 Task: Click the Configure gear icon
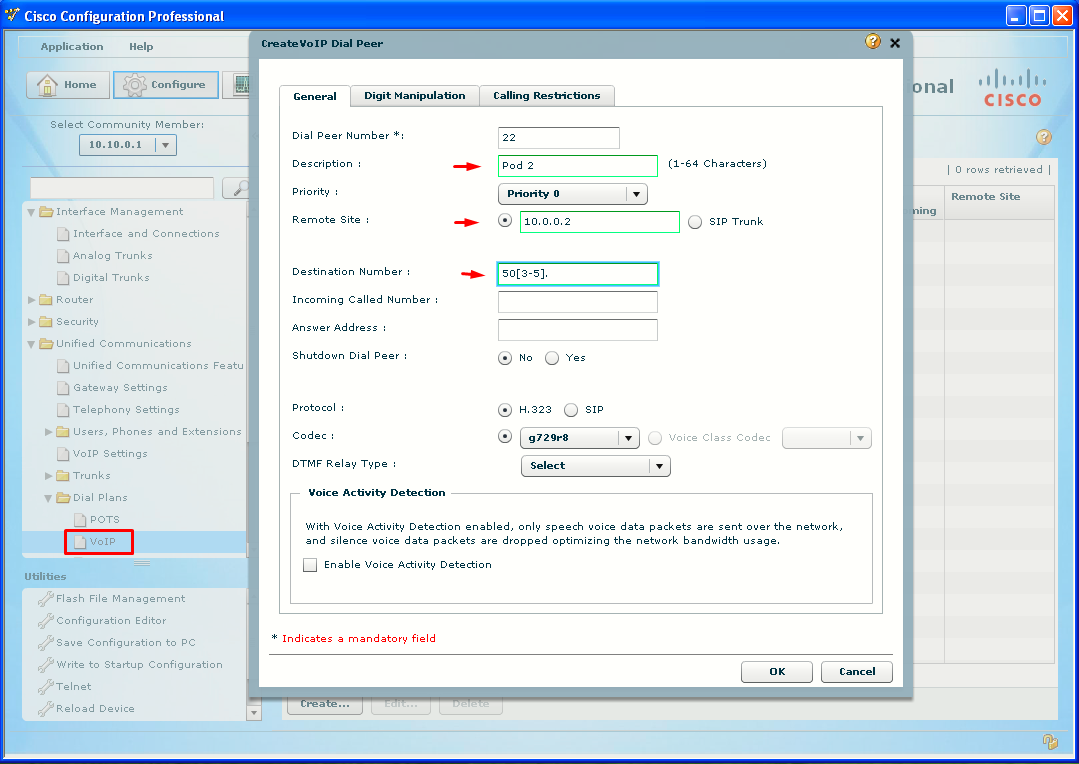coord(134,85)
